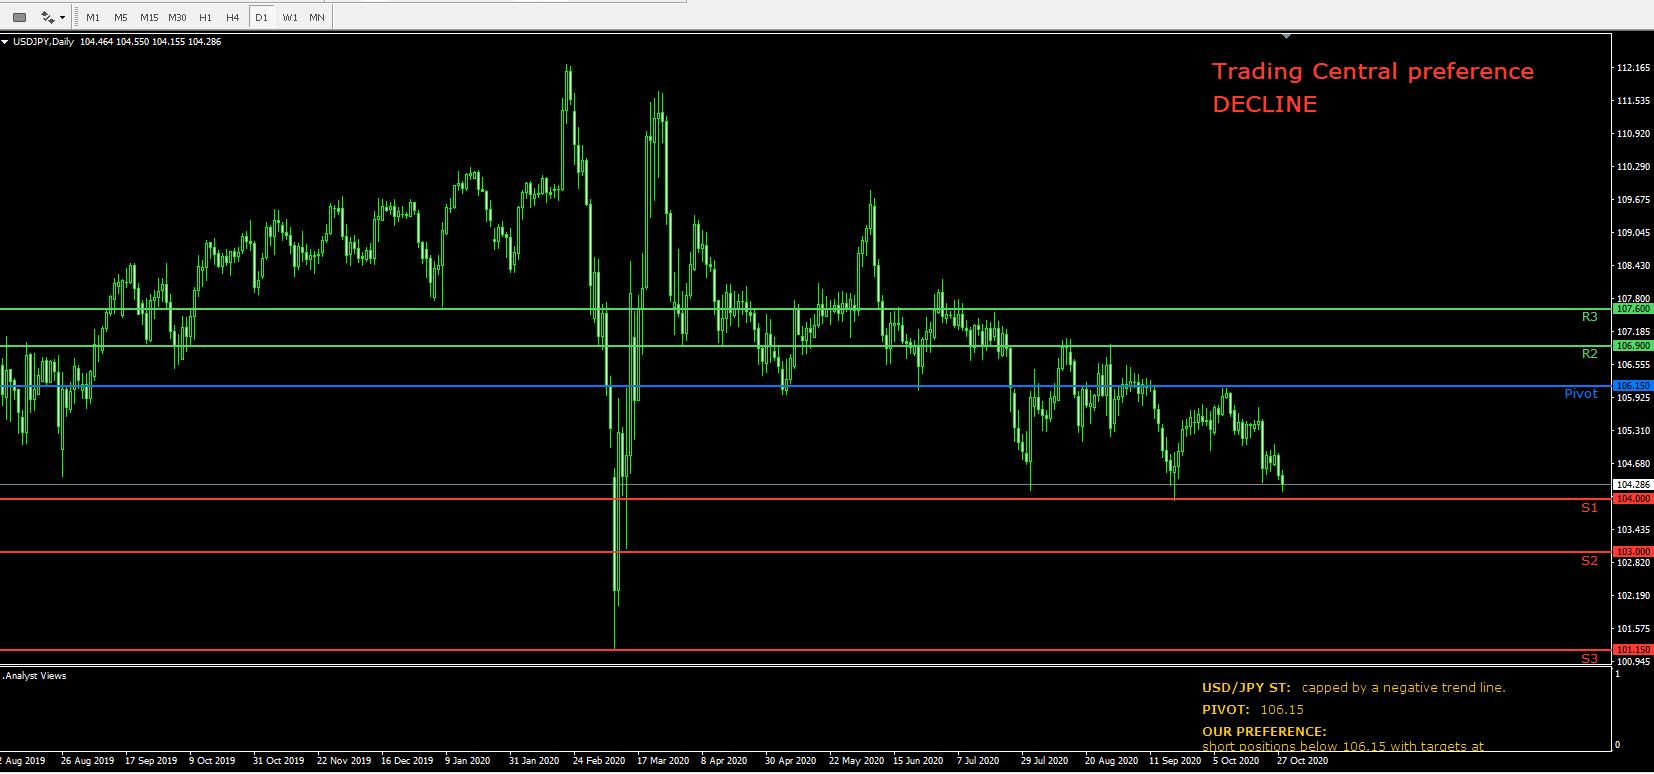Switch chart to H1 timeframe
The image size is (1654, 774).
coord(205,17)
